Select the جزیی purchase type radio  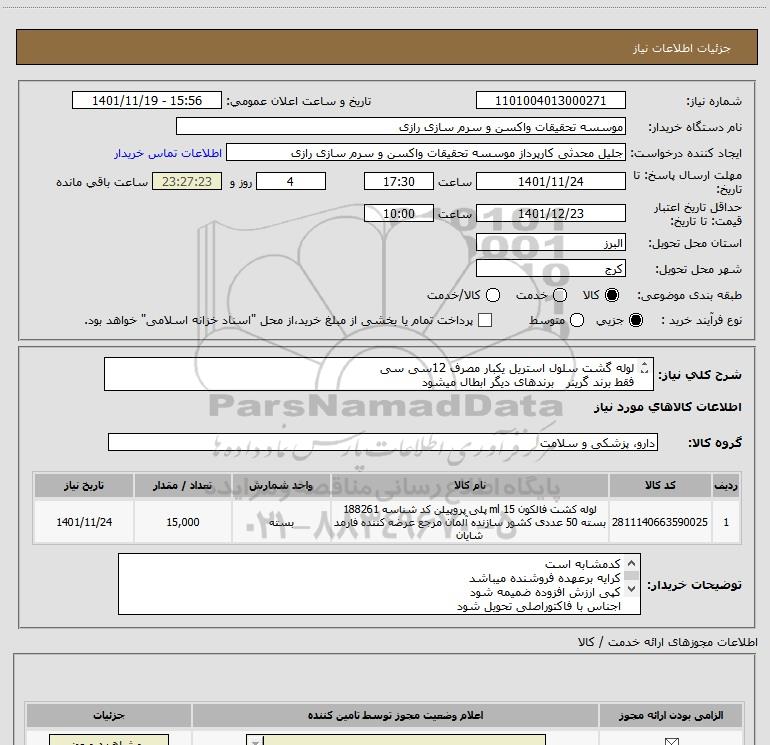[x=635, y=320]
